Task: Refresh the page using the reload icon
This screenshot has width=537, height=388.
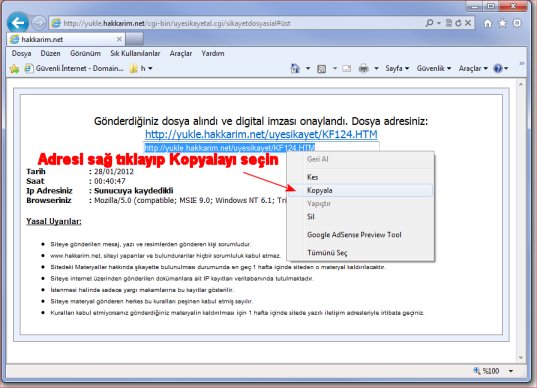Action: 458,23
